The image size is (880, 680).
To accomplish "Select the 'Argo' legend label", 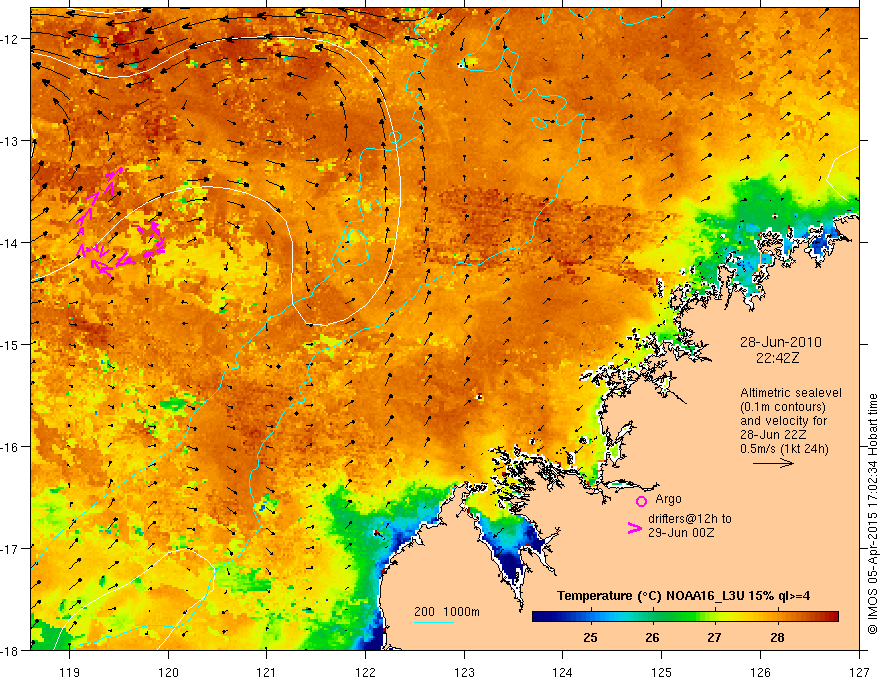I will [x=668, y=499].
